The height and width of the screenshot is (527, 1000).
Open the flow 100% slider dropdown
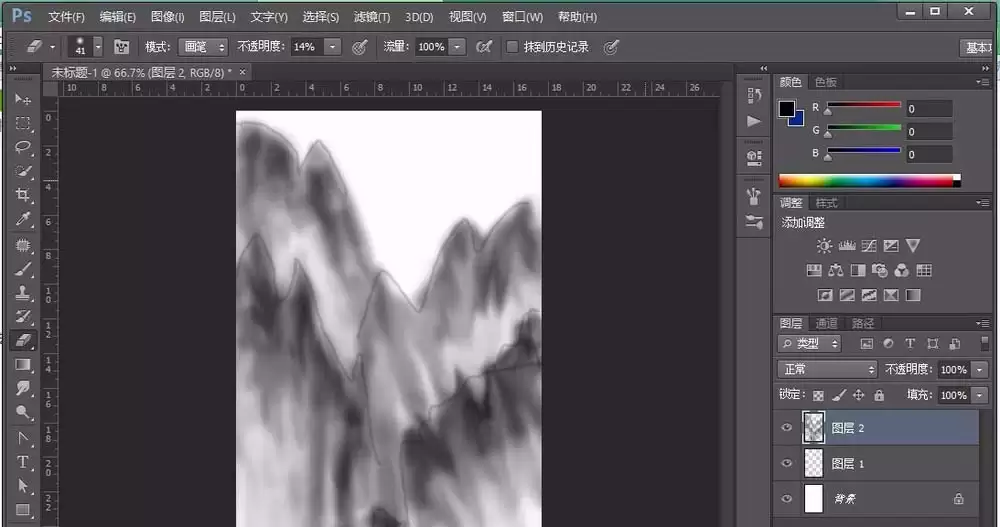(457, 47)
